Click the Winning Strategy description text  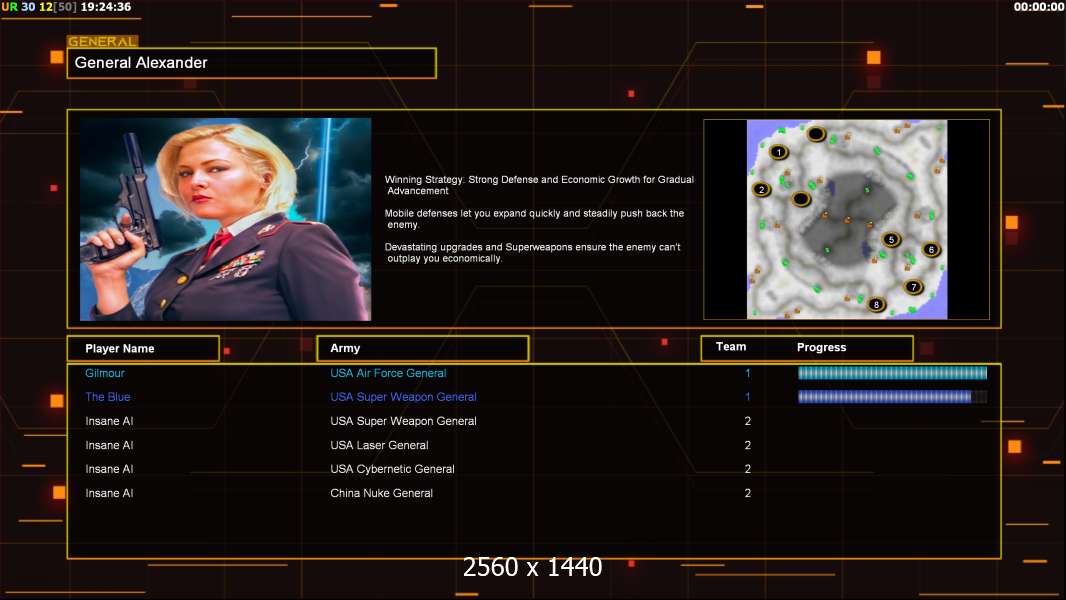(x=539, y=185)
